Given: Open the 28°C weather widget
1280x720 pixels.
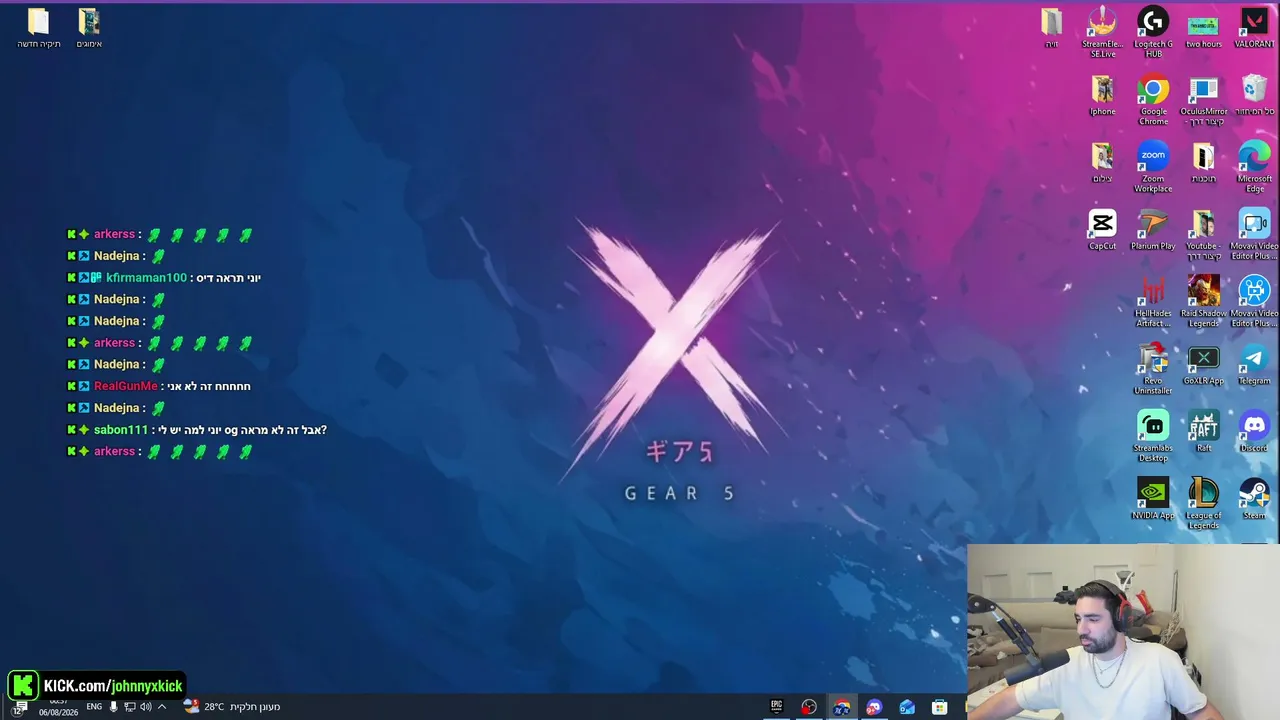Looking at the screenshot, I should coord(231,707).
